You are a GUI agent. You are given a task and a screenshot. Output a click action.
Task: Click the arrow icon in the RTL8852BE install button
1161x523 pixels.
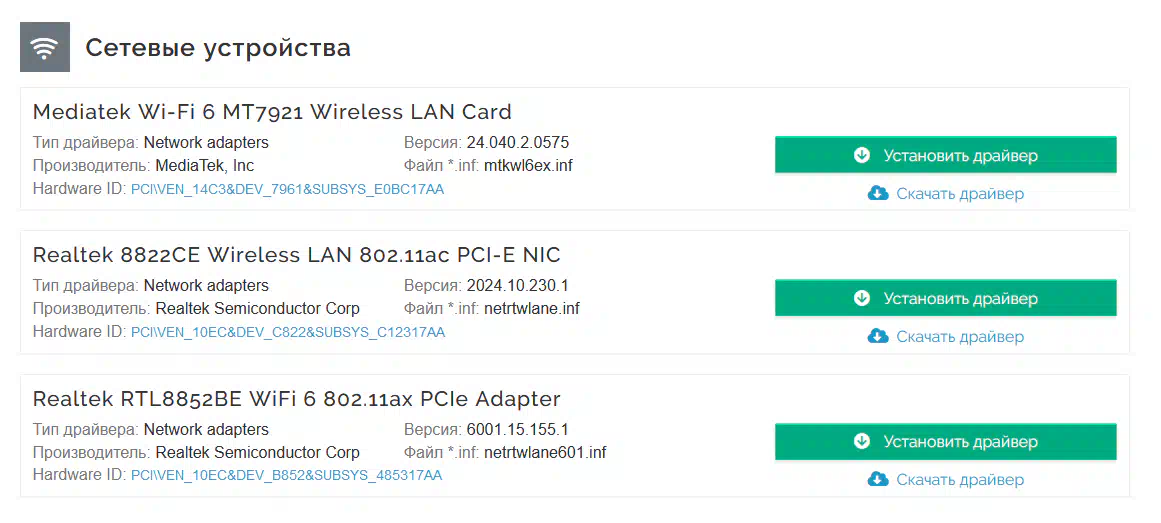tap(861, 442)
